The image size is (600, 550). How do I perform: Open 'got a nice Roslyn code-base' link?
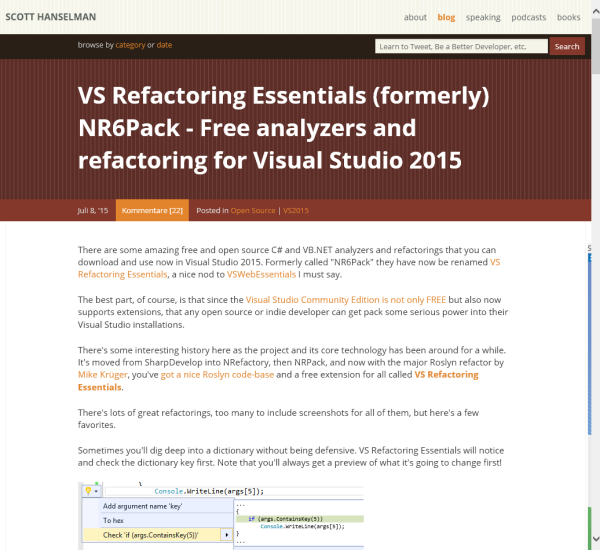click(217, 375)
